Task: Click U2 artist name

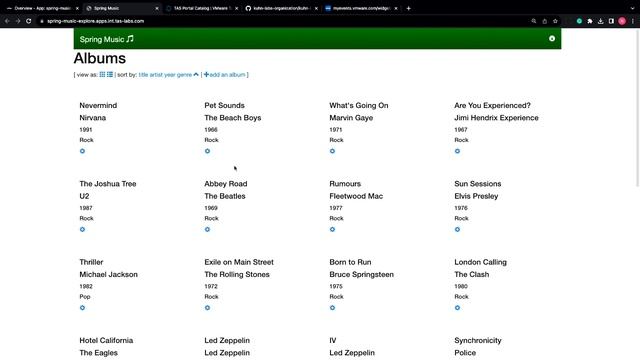Action: coord(84,196)
